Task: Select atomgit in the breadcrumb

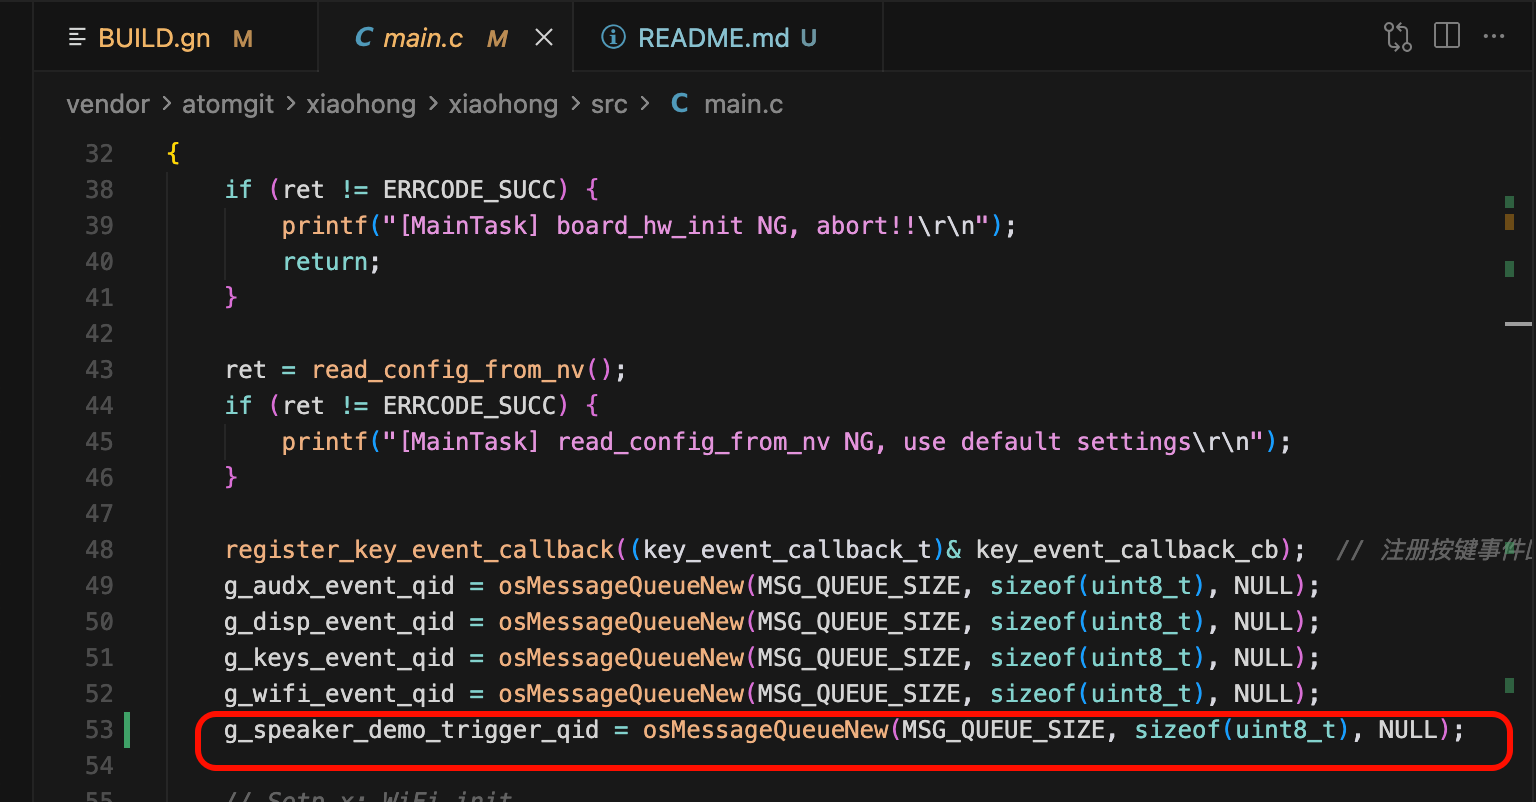Action: [x=228, y=104]
